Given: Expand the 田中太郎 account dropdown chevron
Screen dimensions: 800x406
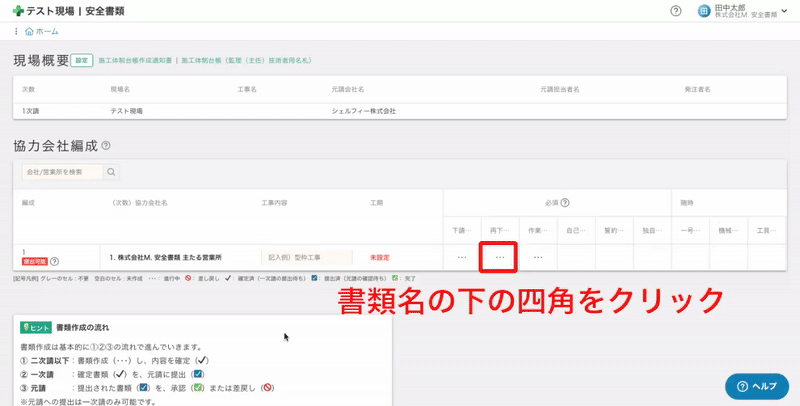Looking at the screenshot, I should 784,11.
